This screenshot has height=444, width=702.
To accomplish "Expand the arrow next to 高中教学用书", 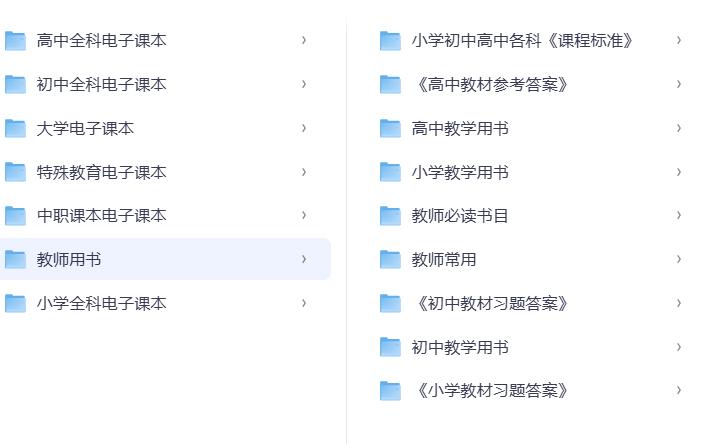I will (679, 128).
